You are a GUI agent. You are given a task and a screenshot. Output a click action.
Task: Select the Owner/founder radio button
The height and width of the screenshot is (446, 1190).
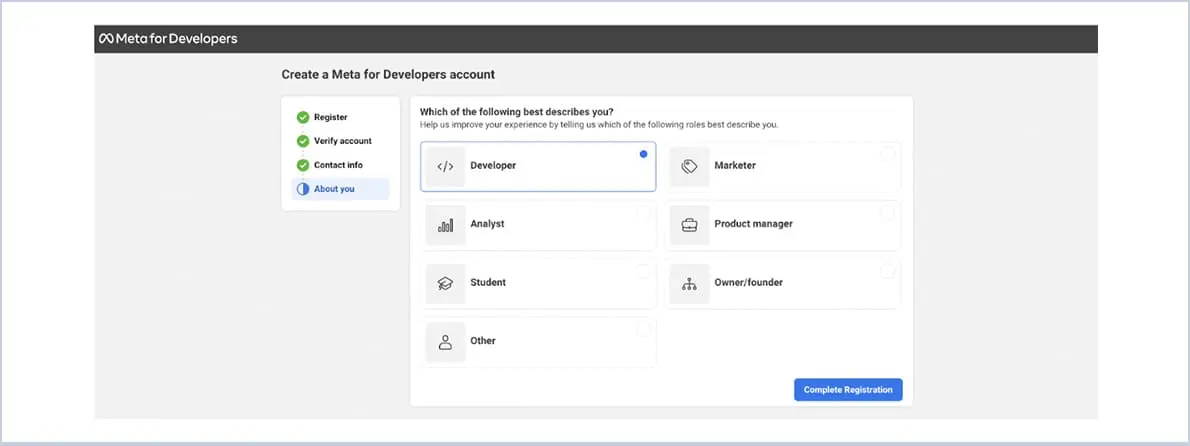coord(887,271)
